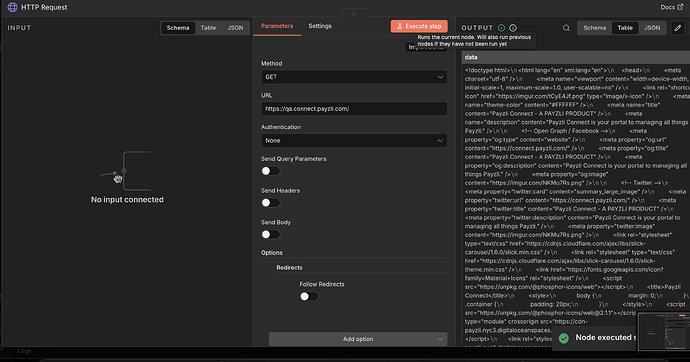This screenshot has height=362, width=690.
Task: Open the Docs link
Action: pyautogui.click(x=672, y=7)
